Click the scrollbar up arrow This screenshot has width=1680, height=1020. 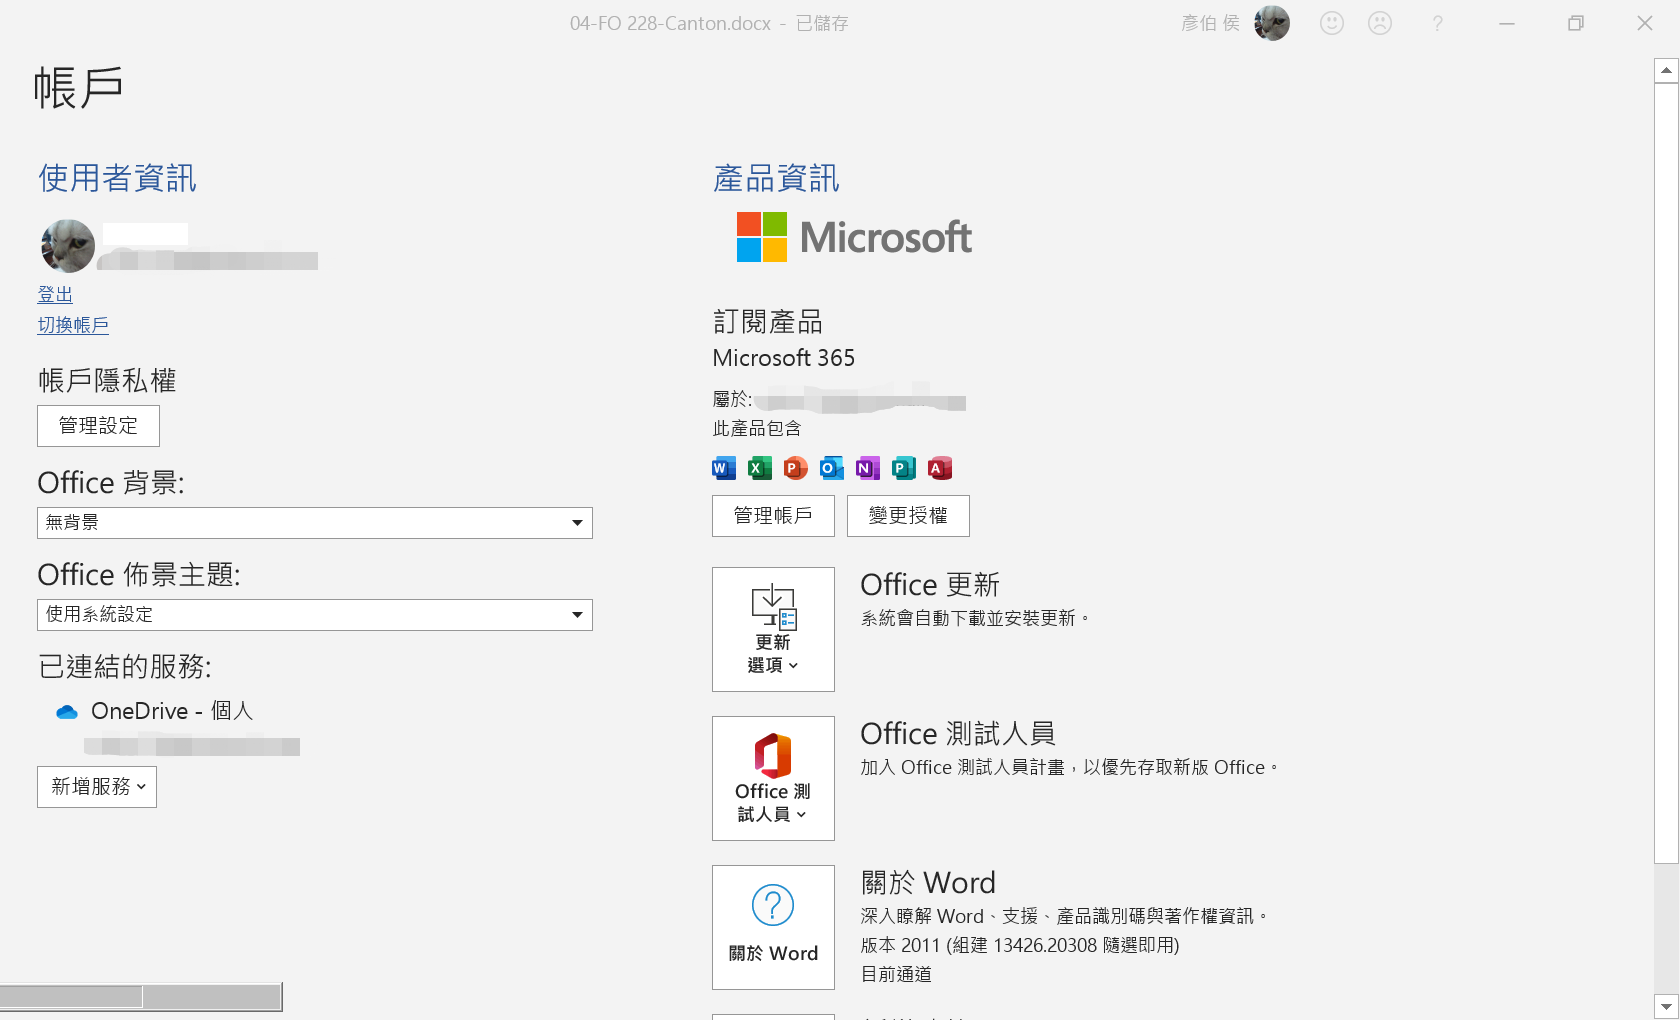(x=1666, y=71)
